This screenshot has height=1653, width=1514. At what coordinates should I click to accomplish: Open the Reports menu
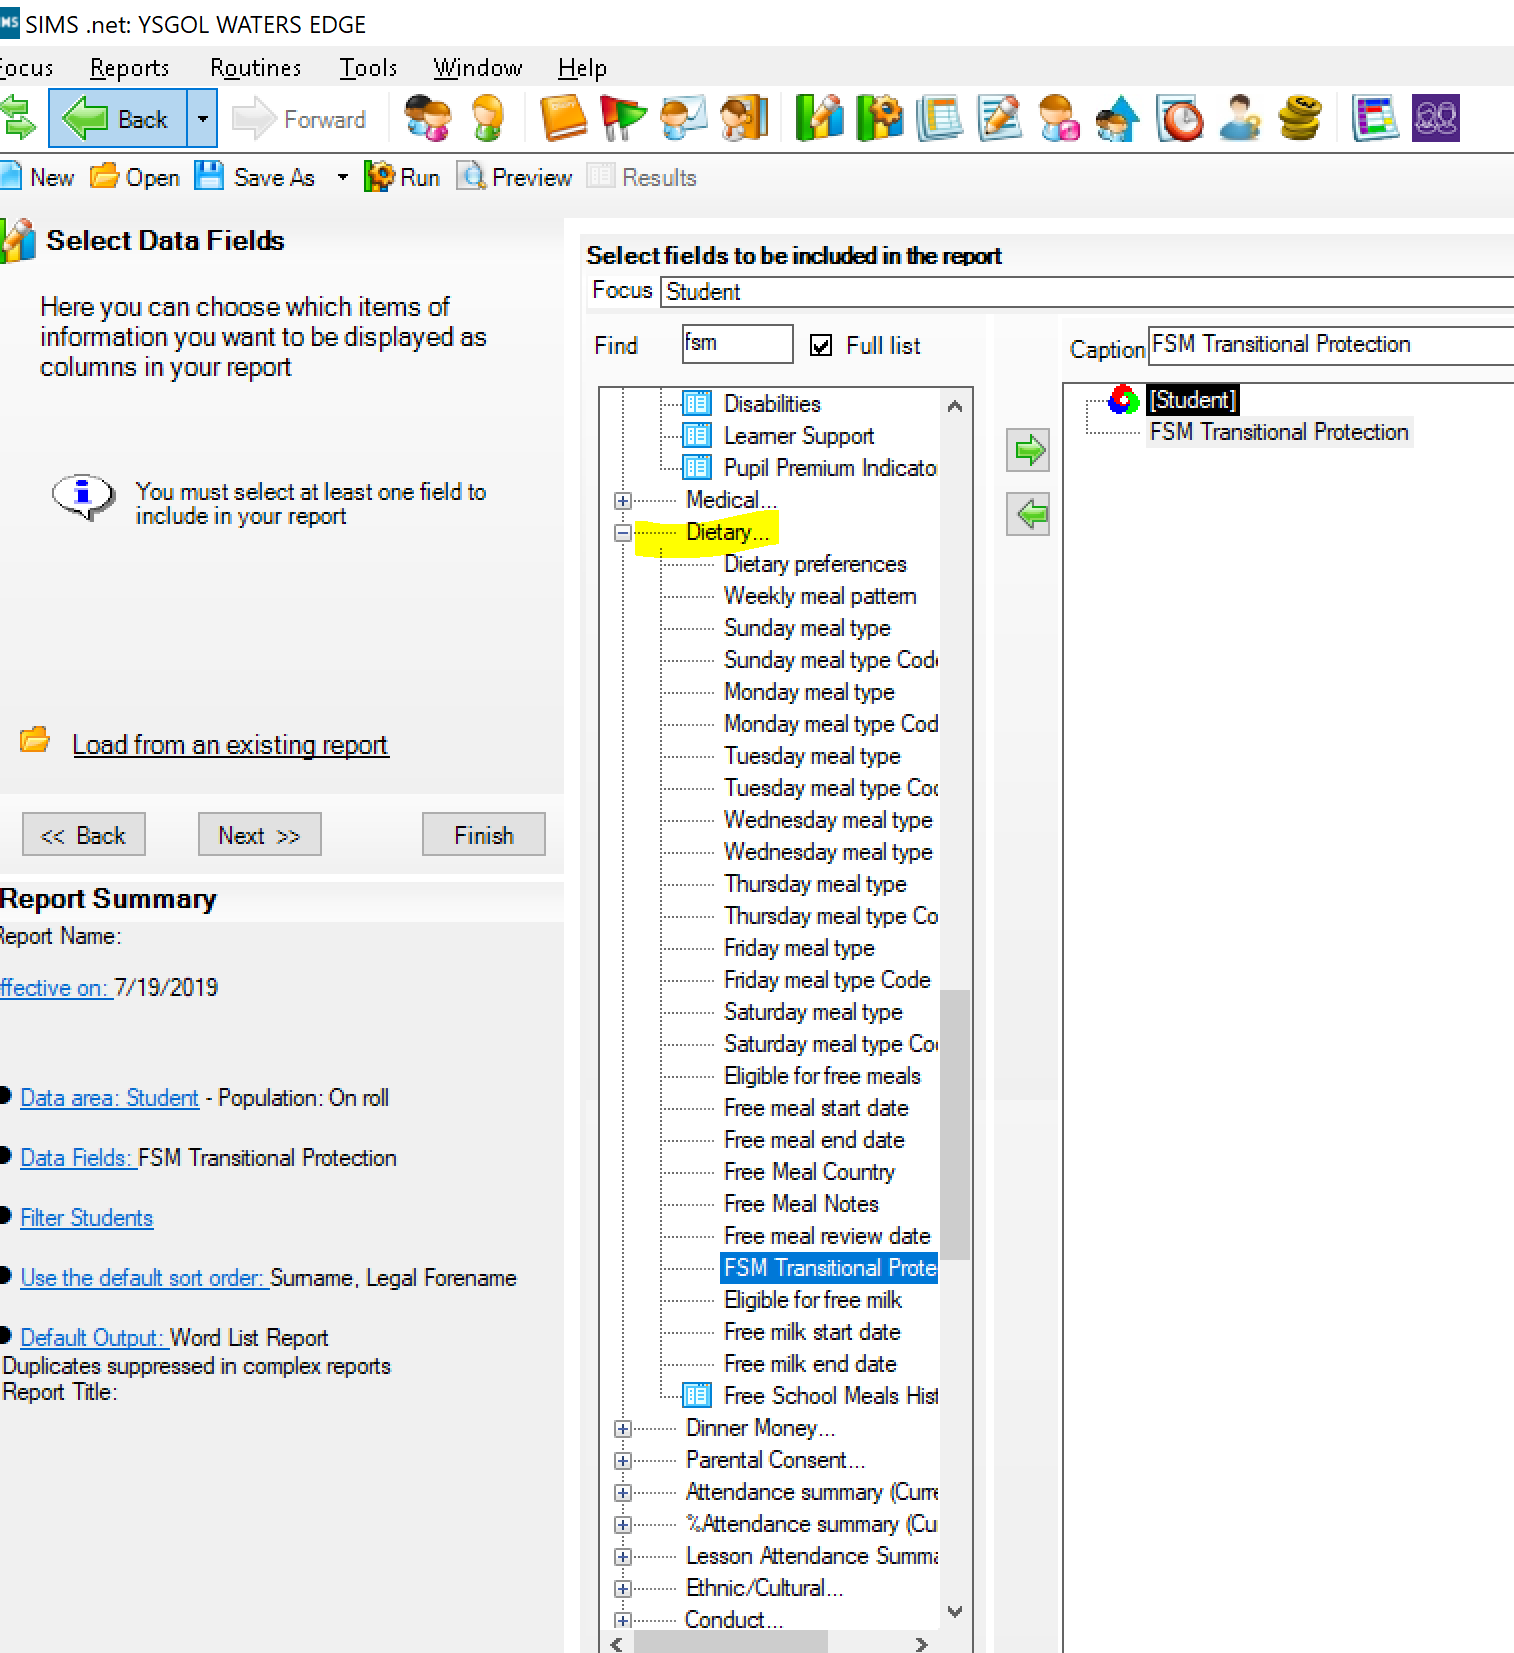129,68
